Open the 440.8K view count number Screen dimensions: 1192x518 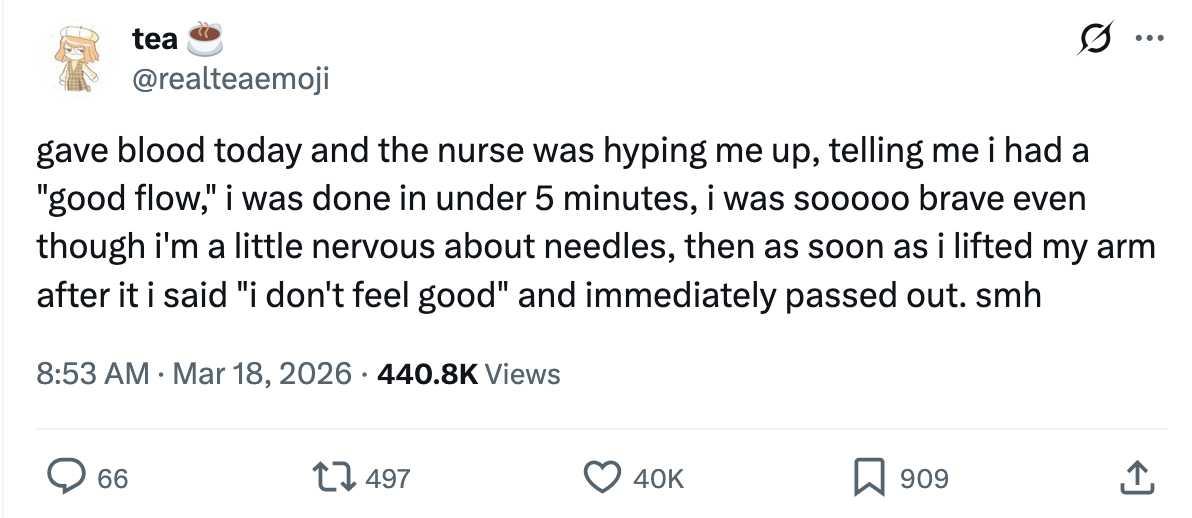click(x=429, y=374)
